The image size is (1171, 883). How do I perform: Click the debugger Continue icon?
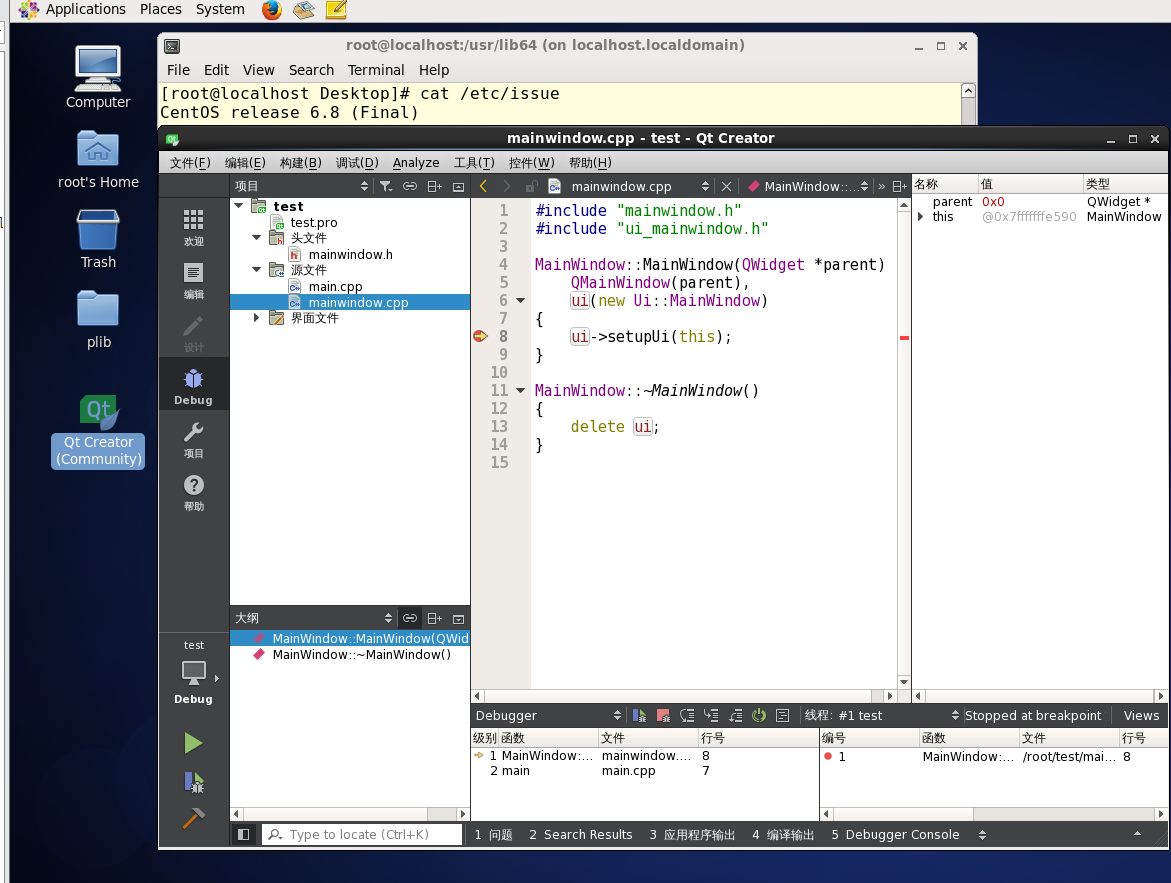639,715
